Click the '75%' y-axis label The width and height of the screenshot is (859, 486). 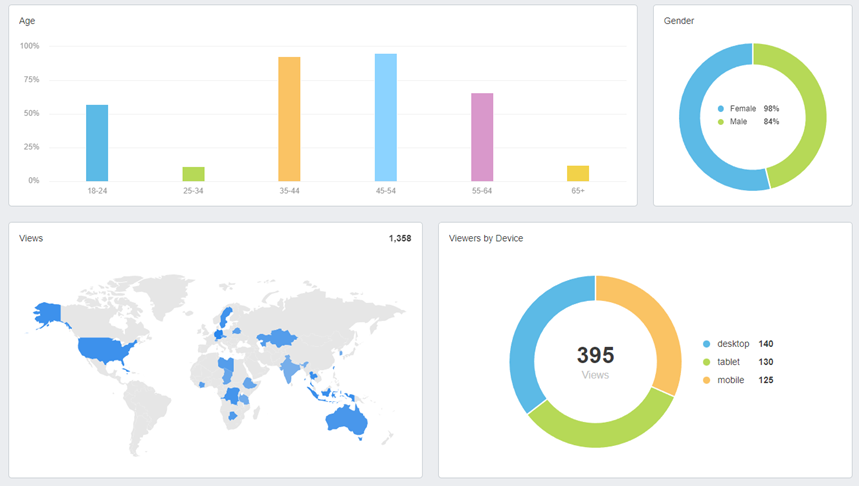(31, 79)
